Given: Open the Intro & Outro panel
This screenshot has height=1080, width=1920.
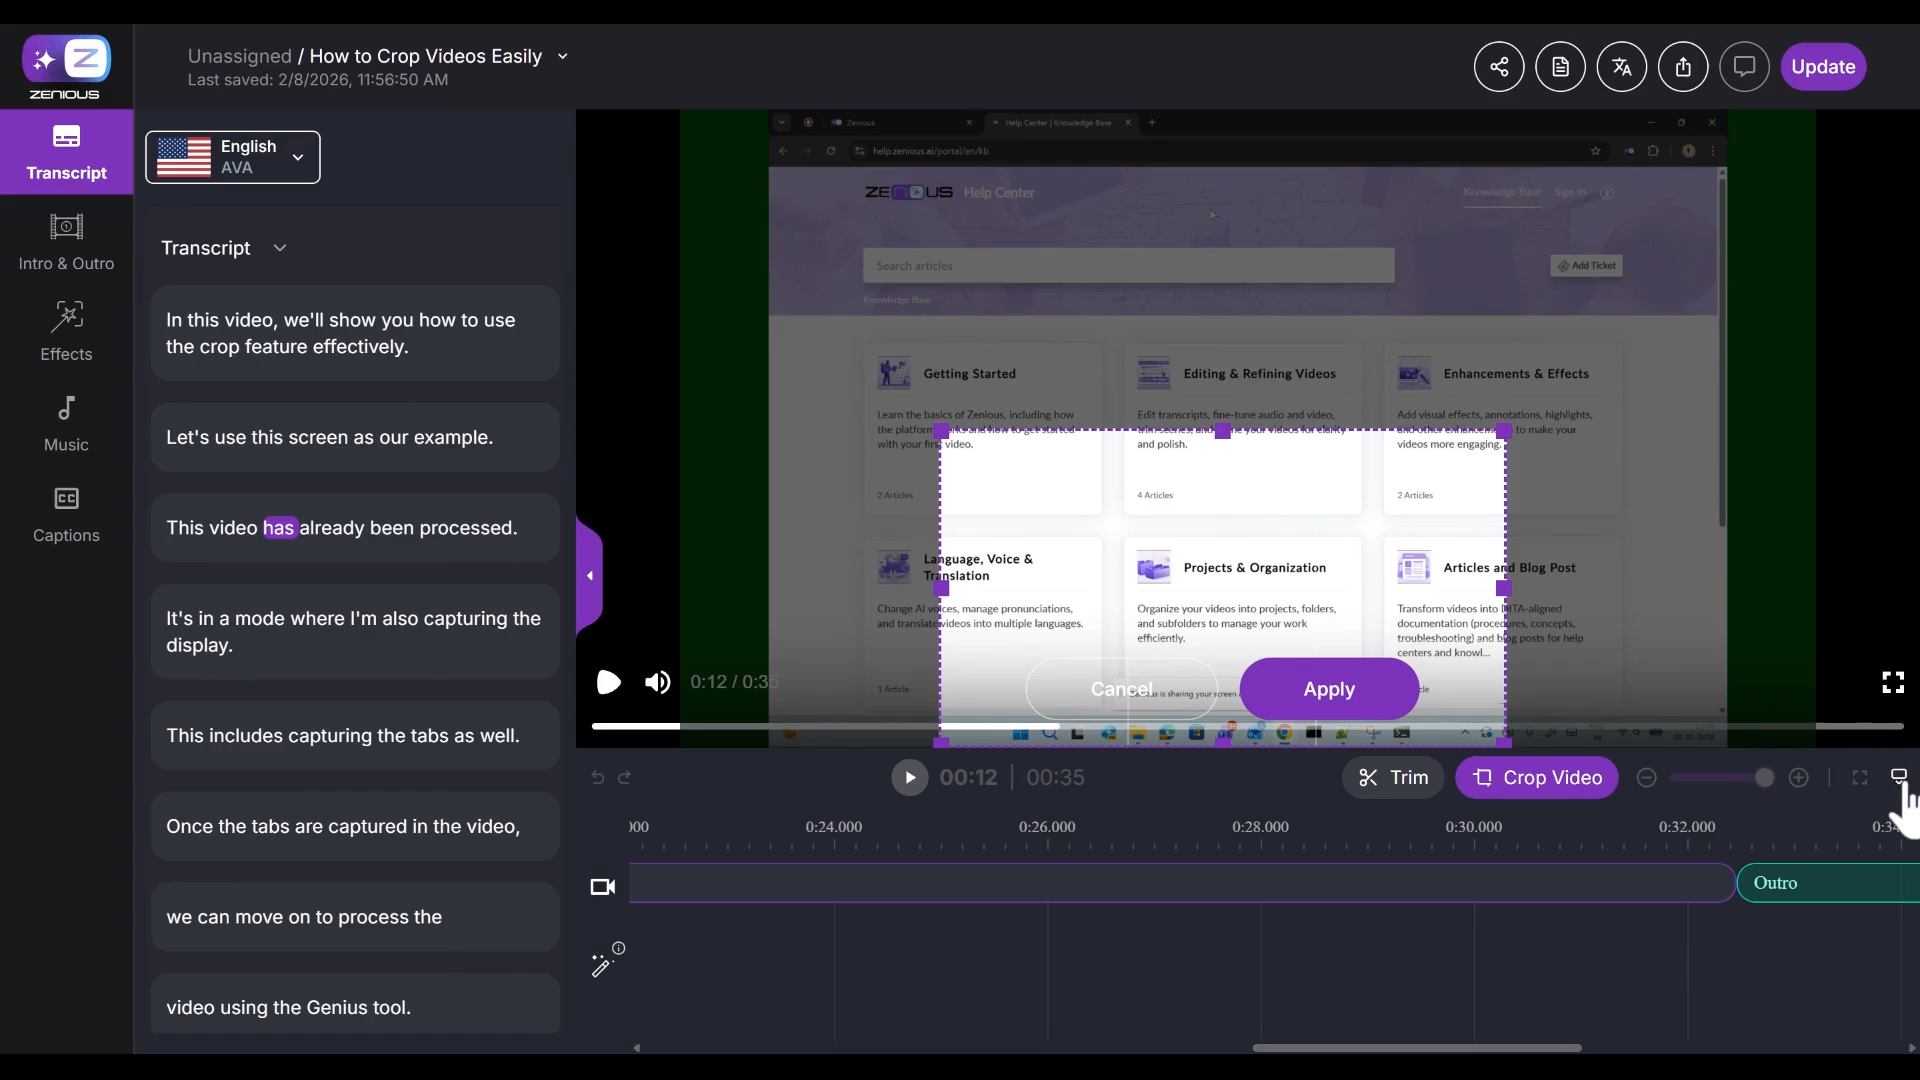Looking at the screenshot, I should point(65,240).
